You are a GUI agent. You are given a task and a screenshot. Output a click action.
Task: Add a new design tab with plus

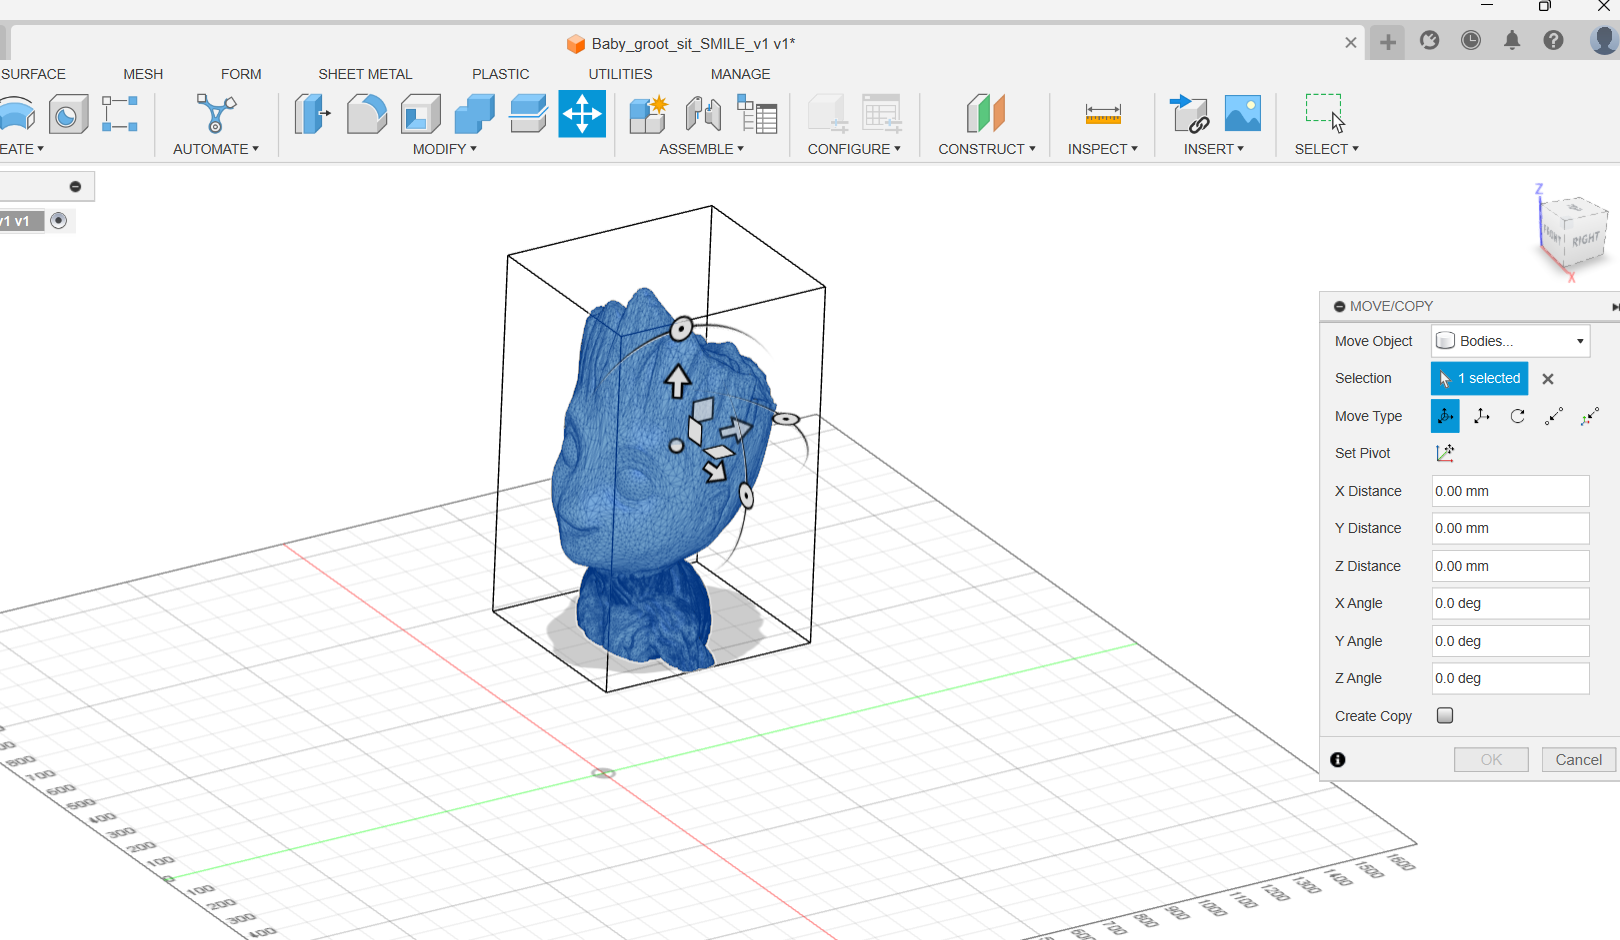[1388, 42]
